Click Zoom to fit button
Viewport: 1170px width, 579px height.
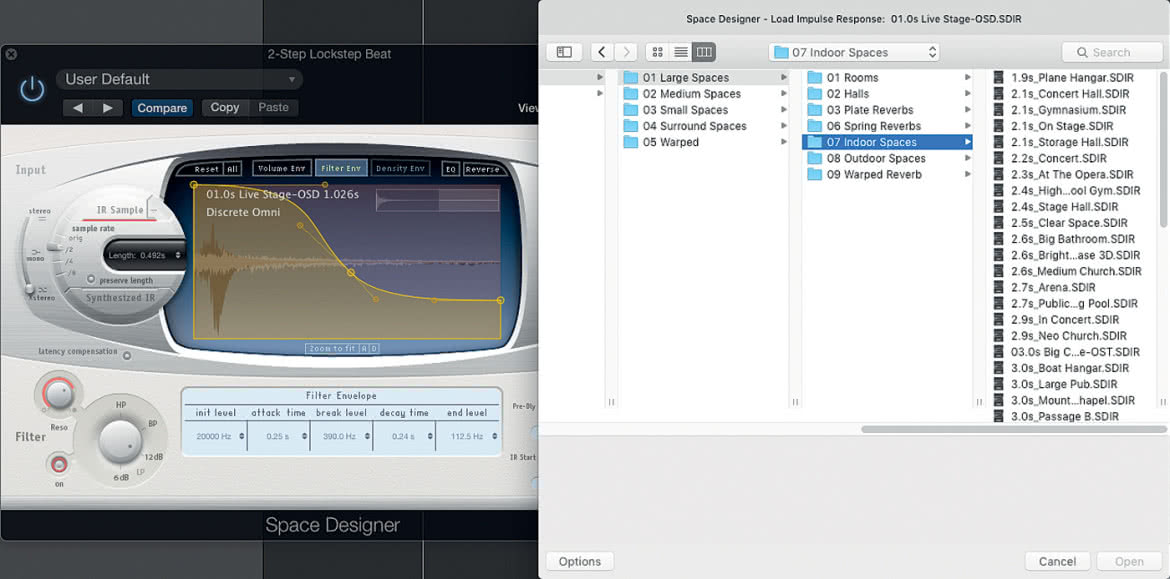[x=333, y=348]
